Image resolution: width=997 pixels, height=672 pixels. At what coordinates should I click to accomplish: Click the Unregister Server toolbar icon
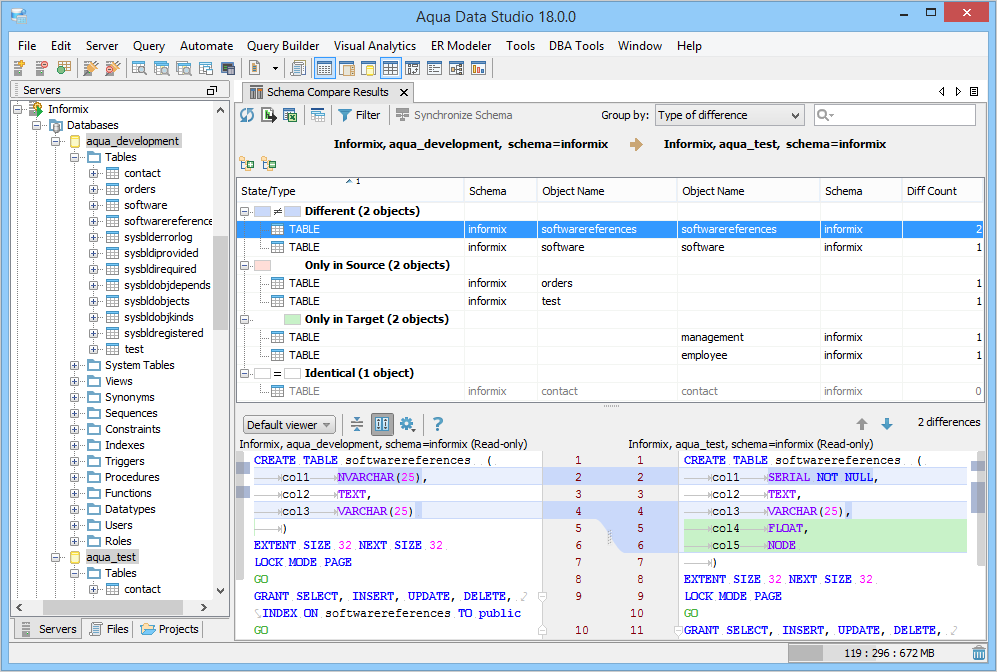click(41, 68)
